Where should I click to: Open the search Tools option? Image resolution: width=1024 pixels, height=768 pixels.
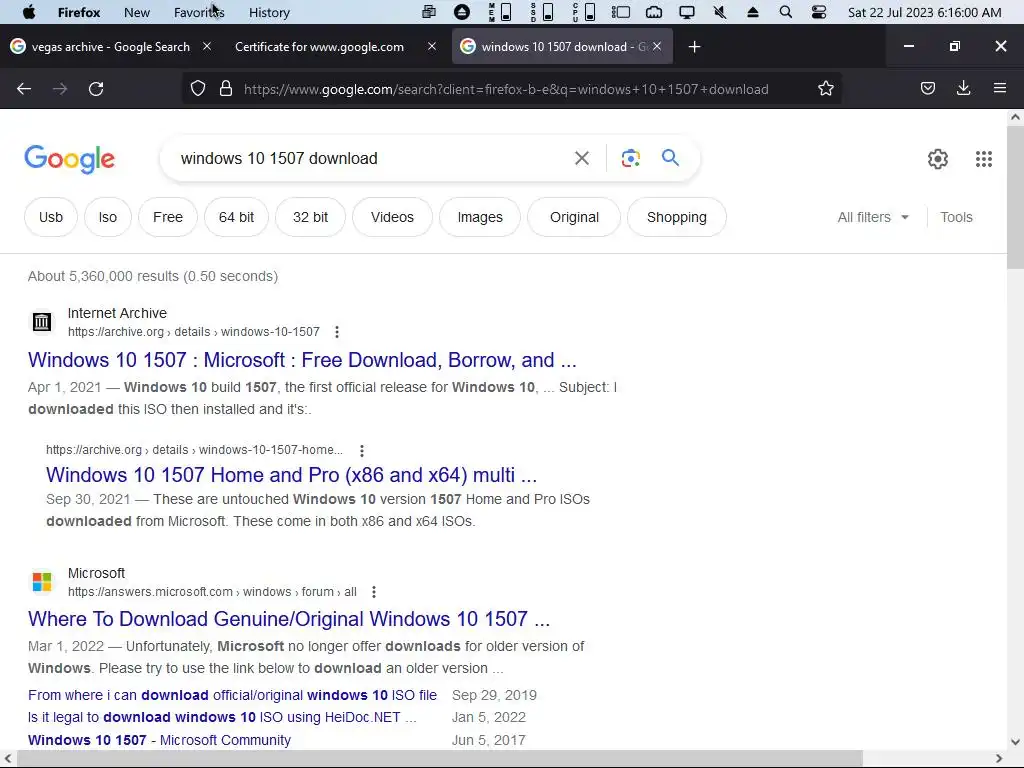tap(956, 217)
